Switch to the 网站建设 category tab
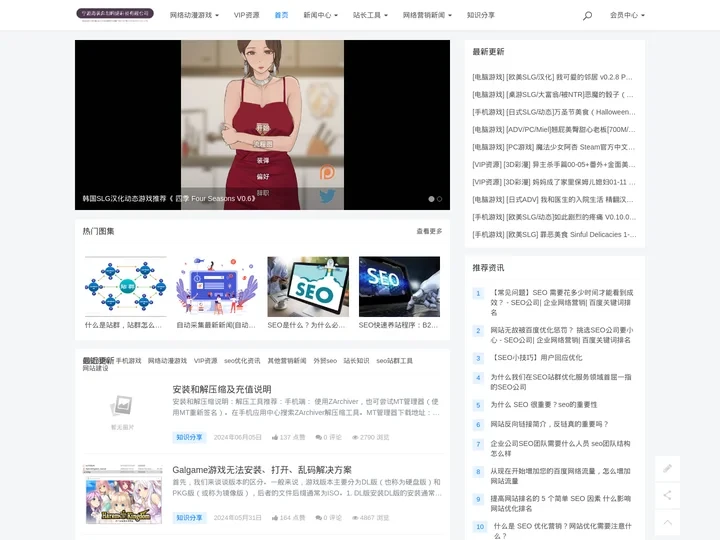Image resolution: width=720 pixels, height=540 pixels. [x=96, y=368]
